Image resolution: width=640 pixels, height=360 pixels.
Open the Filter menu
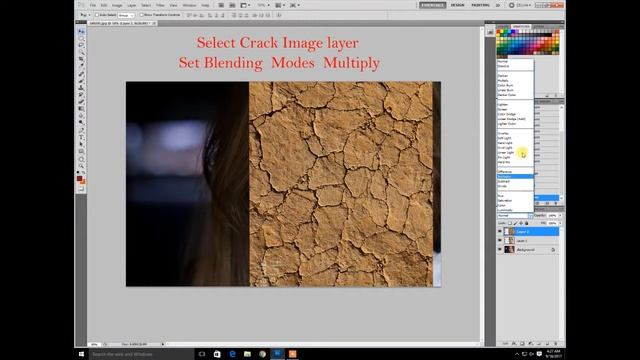(160, 5)
